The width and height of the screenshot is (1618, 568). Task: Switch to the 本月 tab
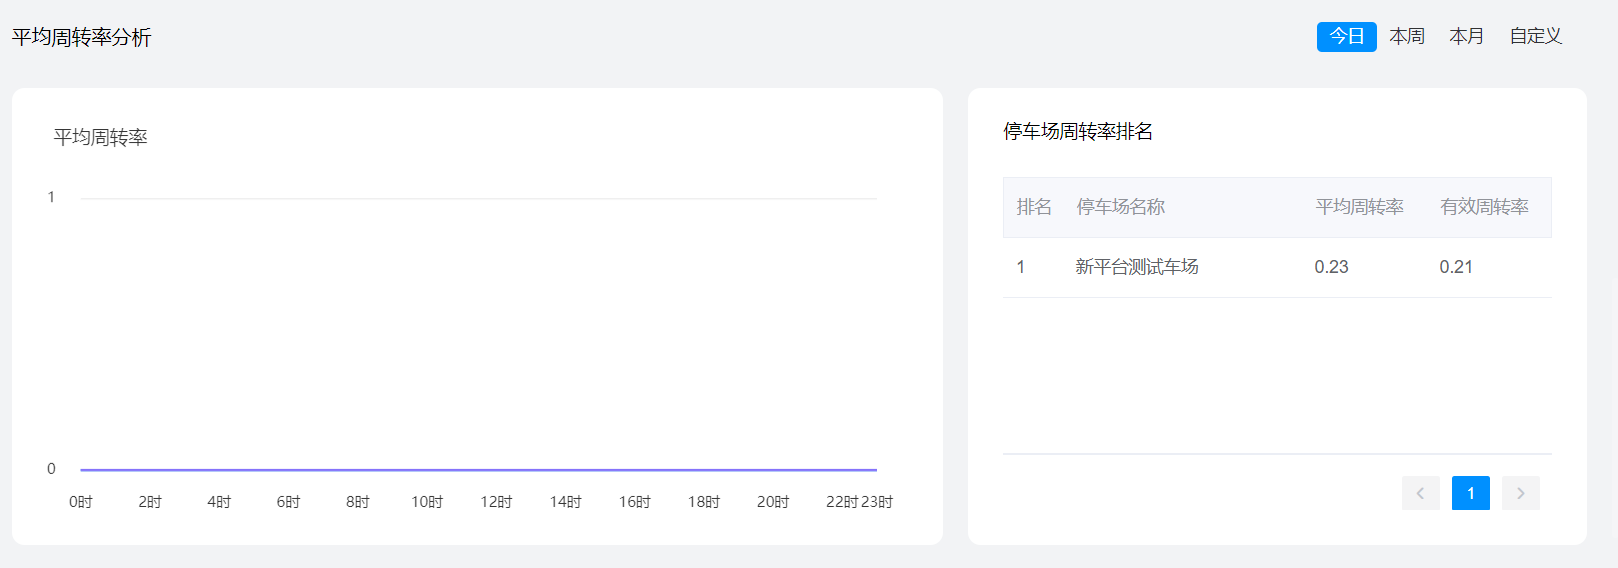tap(1466, 37)
